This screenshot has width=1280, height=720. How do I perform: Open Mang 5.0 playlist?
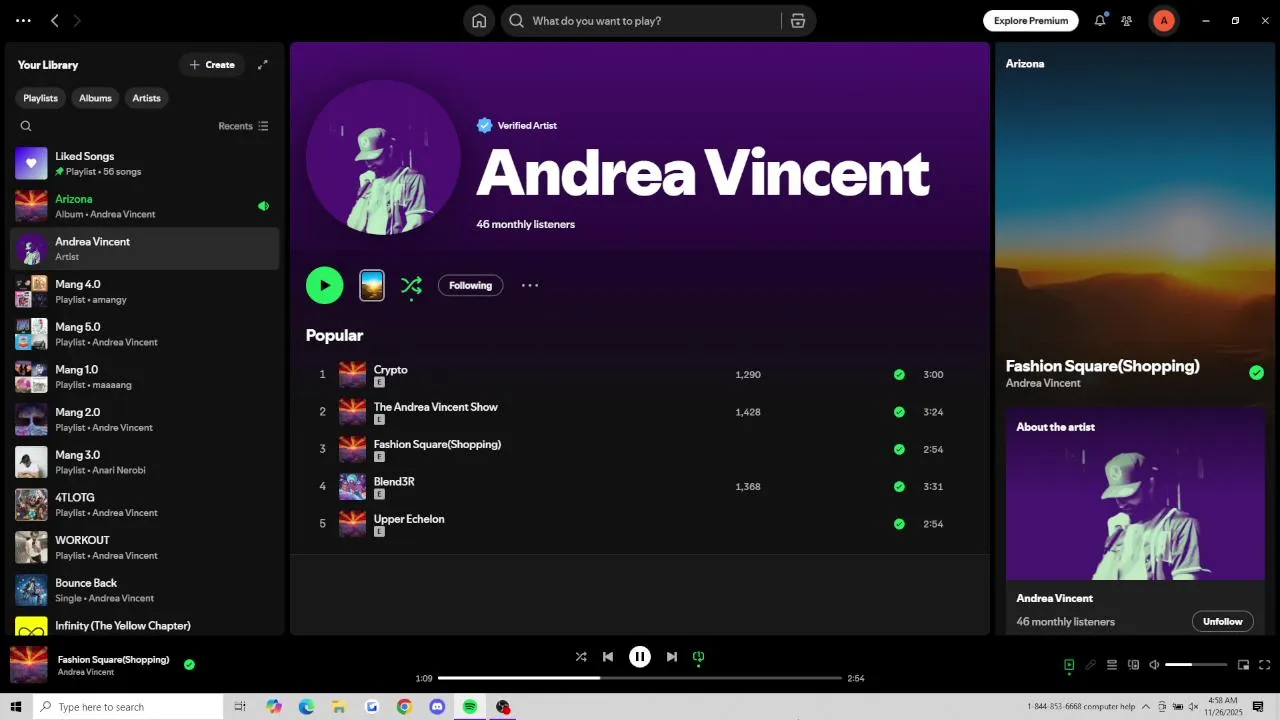point(145,334)
